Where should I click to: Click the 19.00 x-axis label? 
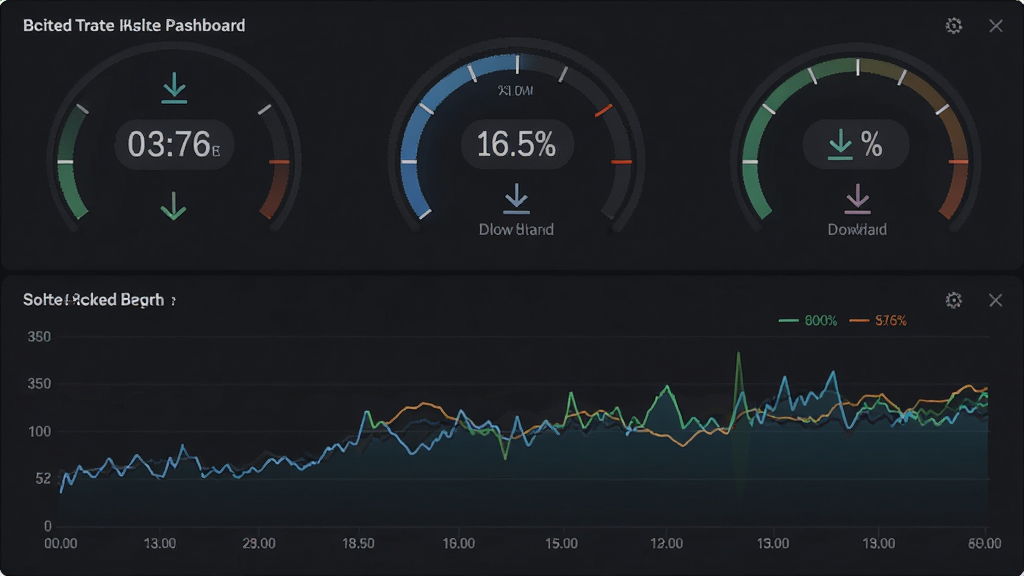(x=878, y=543)
